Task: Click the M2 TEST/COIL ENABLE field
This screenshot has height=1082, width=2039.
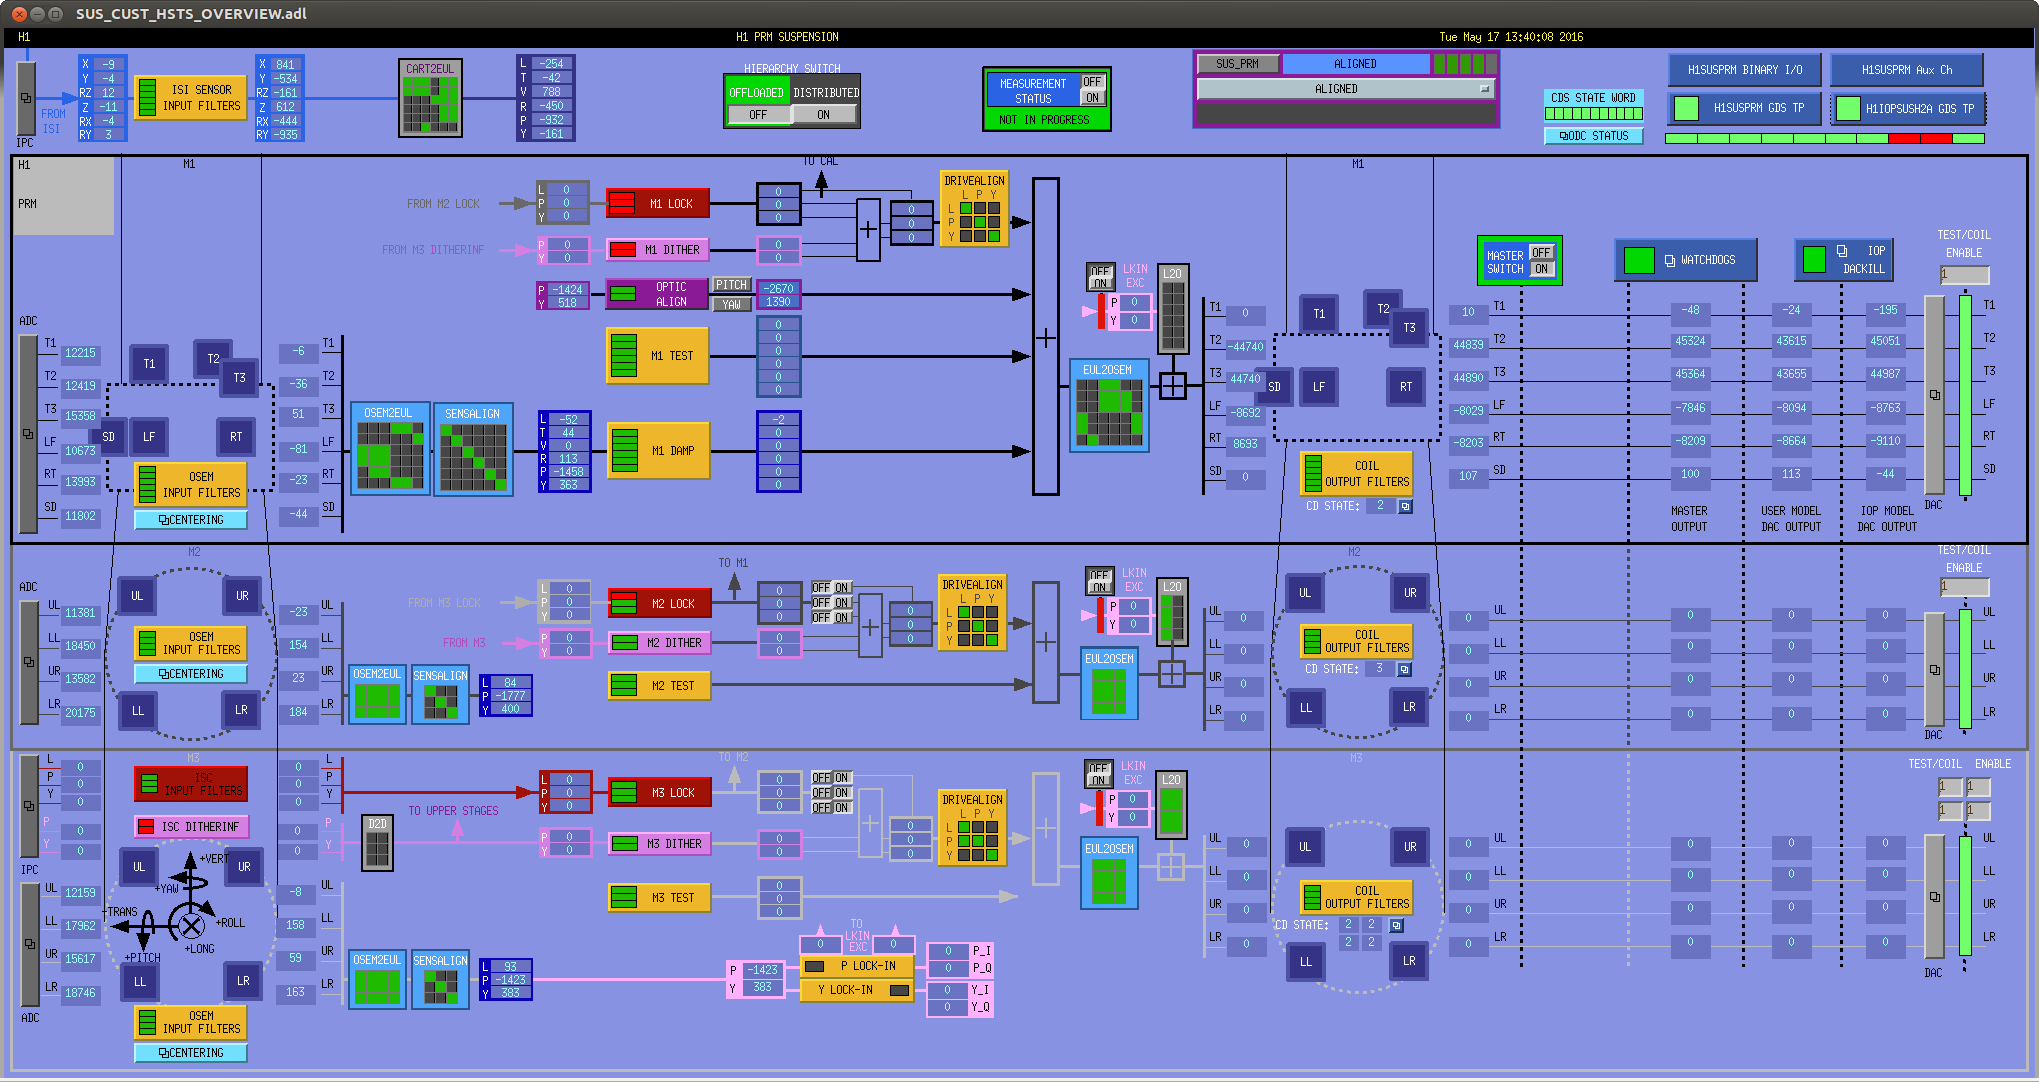Action: 1964,588
